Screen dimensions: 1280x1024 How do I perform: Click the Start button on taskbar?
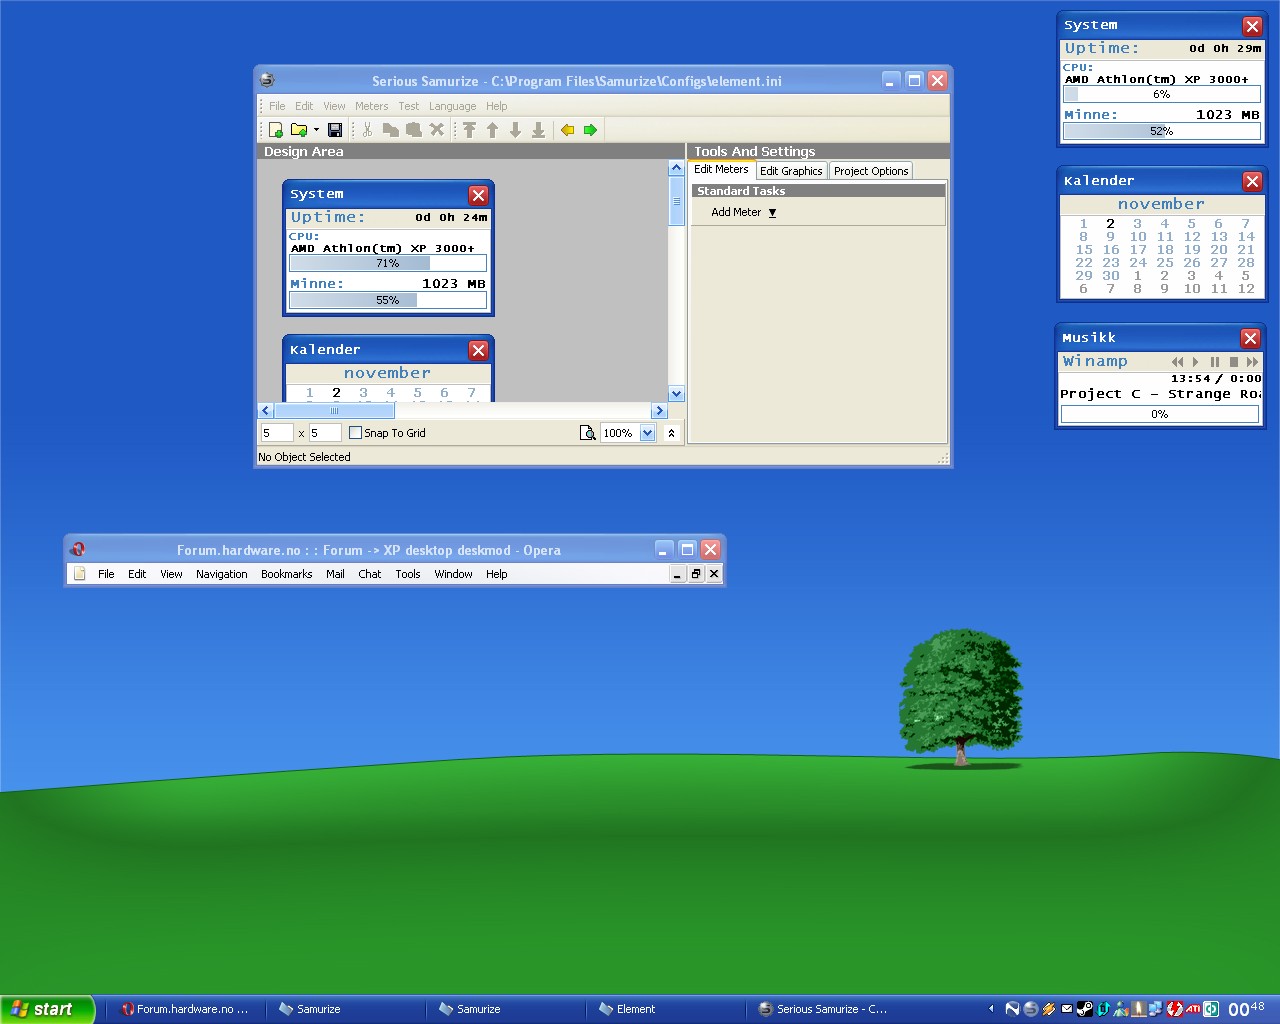point(47,1009)
